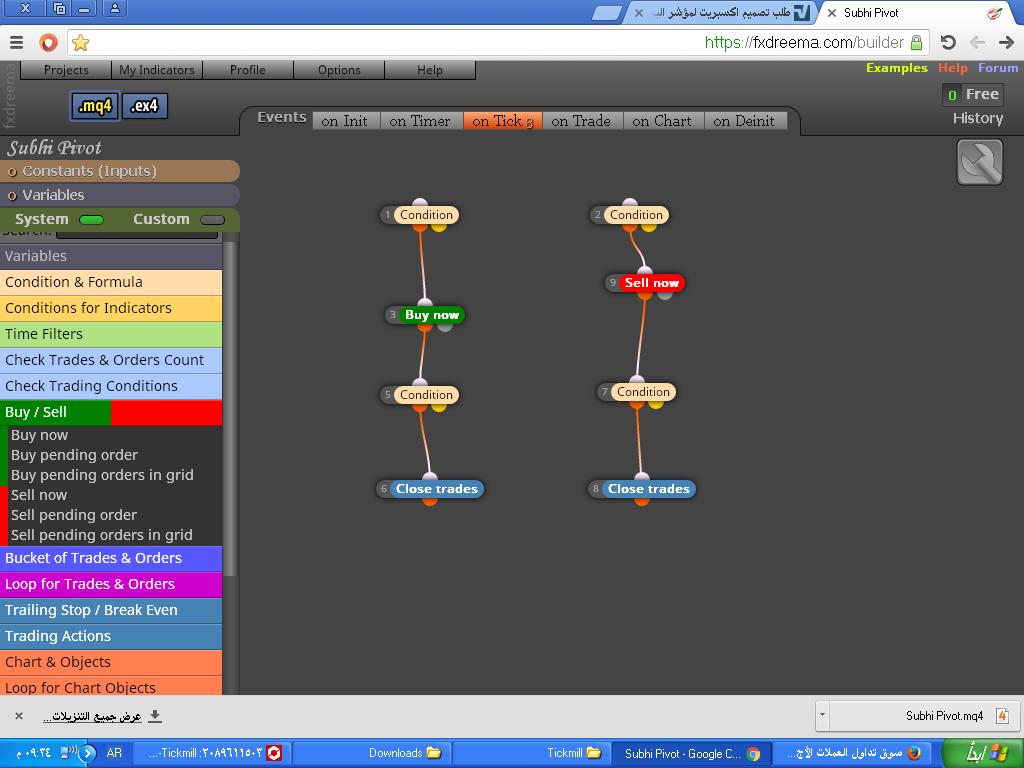Toggle the System blocks switch
1024x768 pixels.
[x=91, y=220]
